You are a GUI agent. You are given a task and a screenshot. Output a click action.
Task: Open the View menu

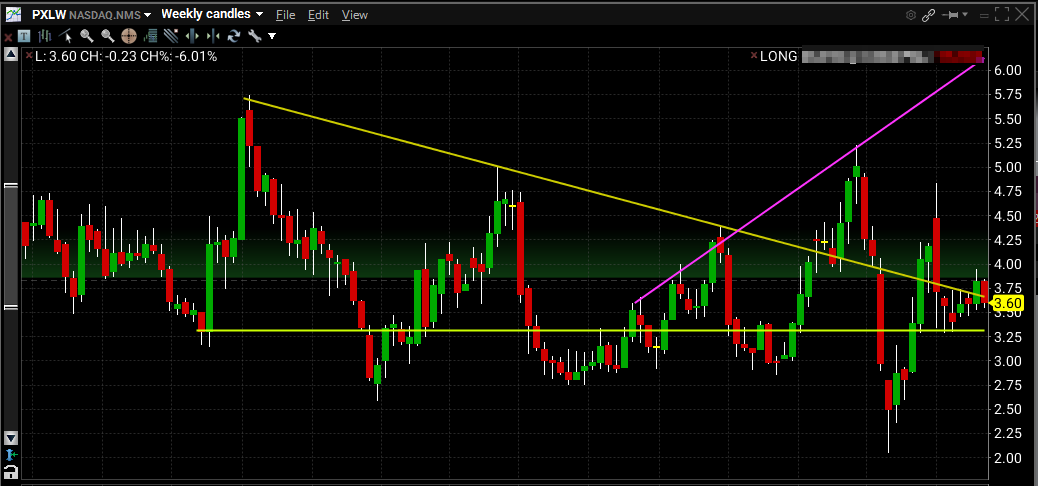point(354,15)
